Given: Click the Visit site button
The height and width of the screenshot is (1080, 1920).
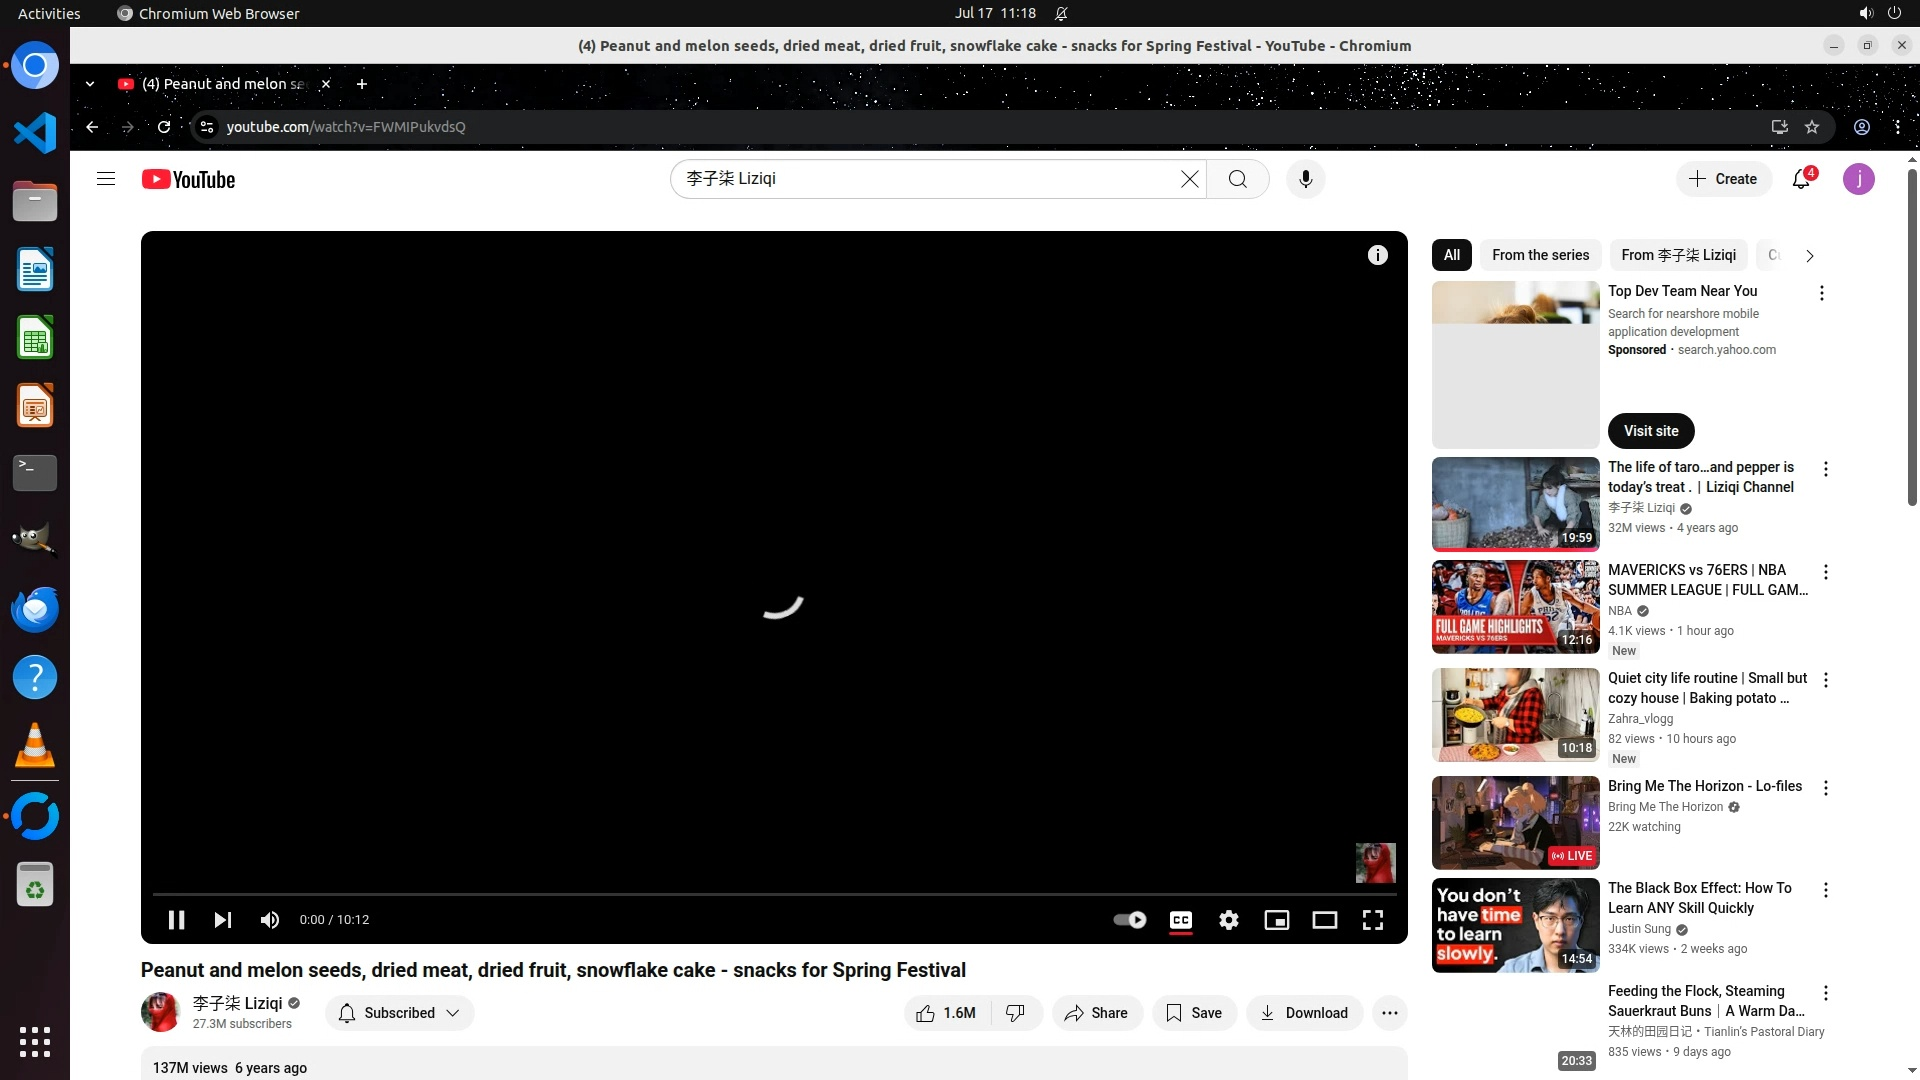Looking at the screenshot, I should (x=1651, y=431).
